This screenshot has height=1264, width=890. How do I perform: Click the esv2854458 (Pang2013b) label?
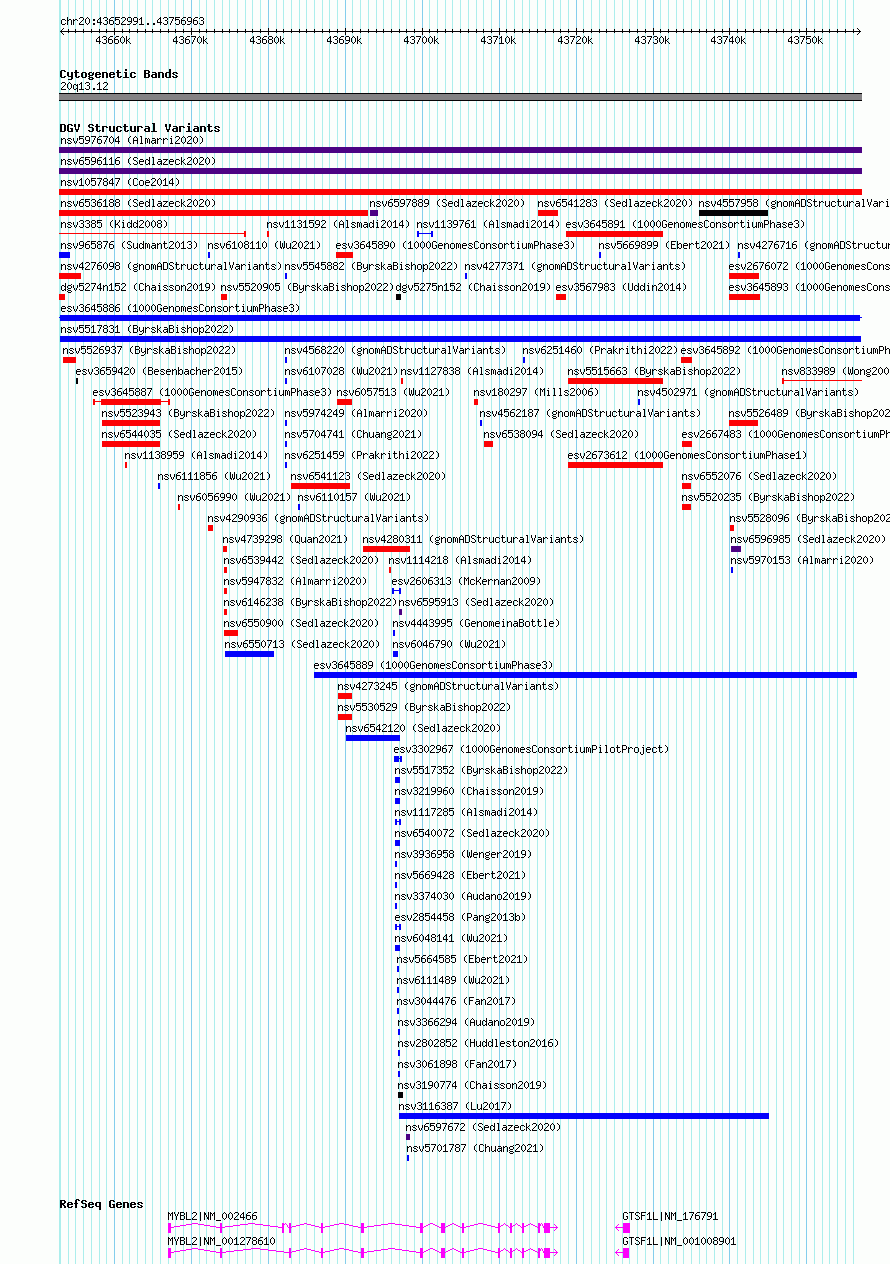tap(461, 917)
